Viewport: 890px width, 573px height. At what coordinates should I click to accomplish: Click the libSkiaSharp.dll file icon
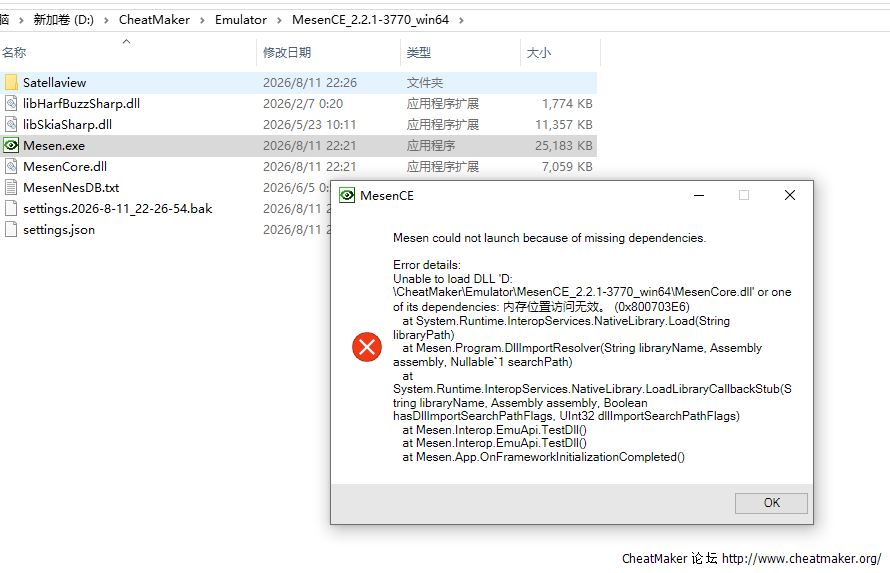11,124
